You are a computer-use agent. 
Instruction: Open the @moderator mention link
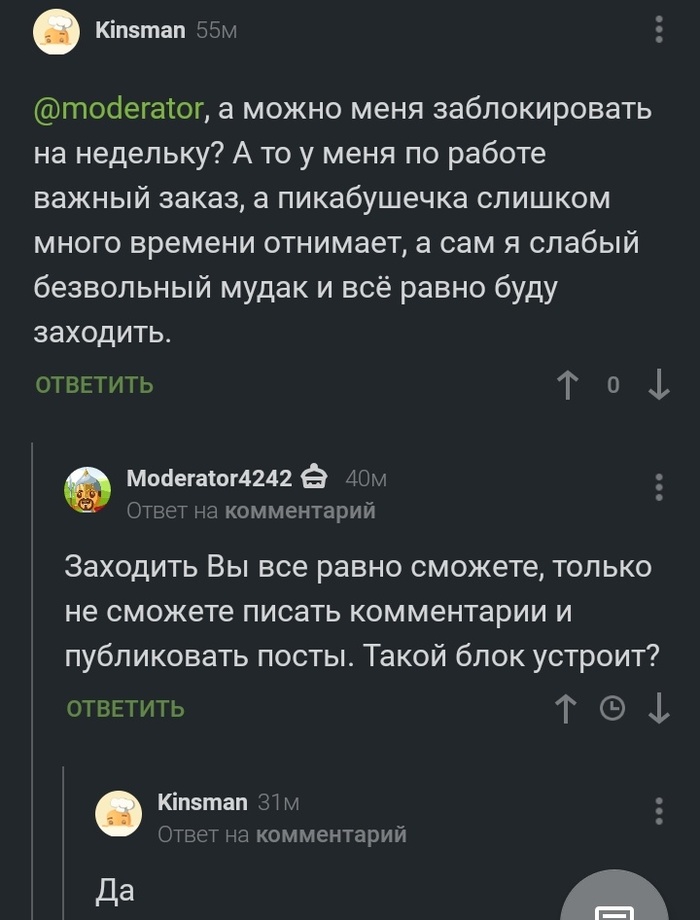120,108
